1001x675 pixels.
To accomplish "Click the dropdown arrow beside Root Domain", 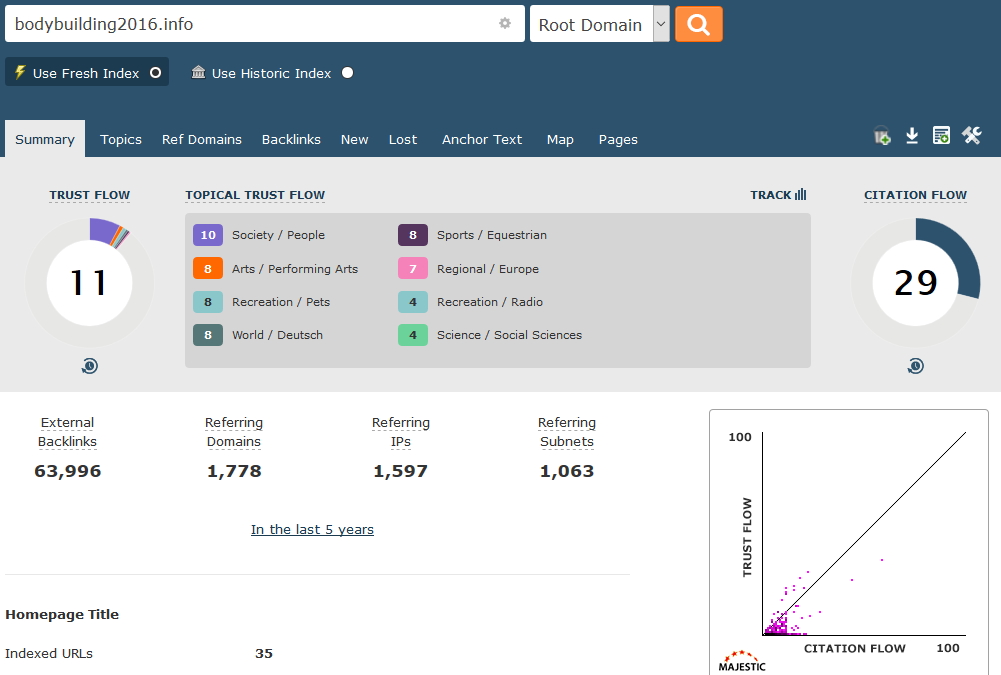I will tap(661, 25).
